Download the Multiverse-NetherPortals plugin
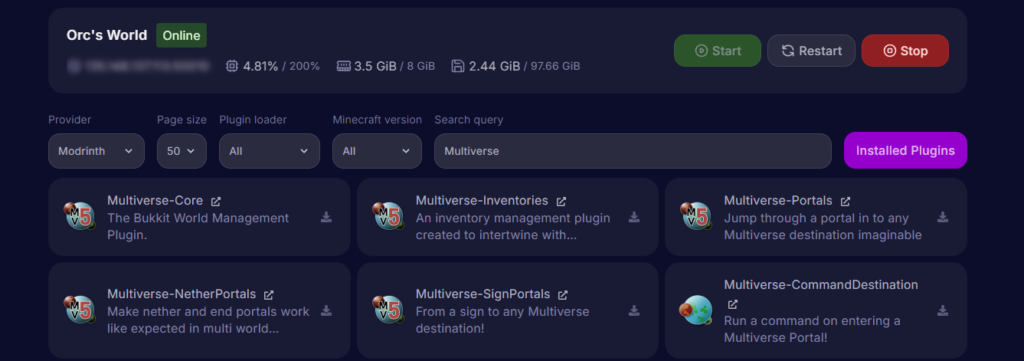This screenshot has width=1024, height=361. (327, 311)
